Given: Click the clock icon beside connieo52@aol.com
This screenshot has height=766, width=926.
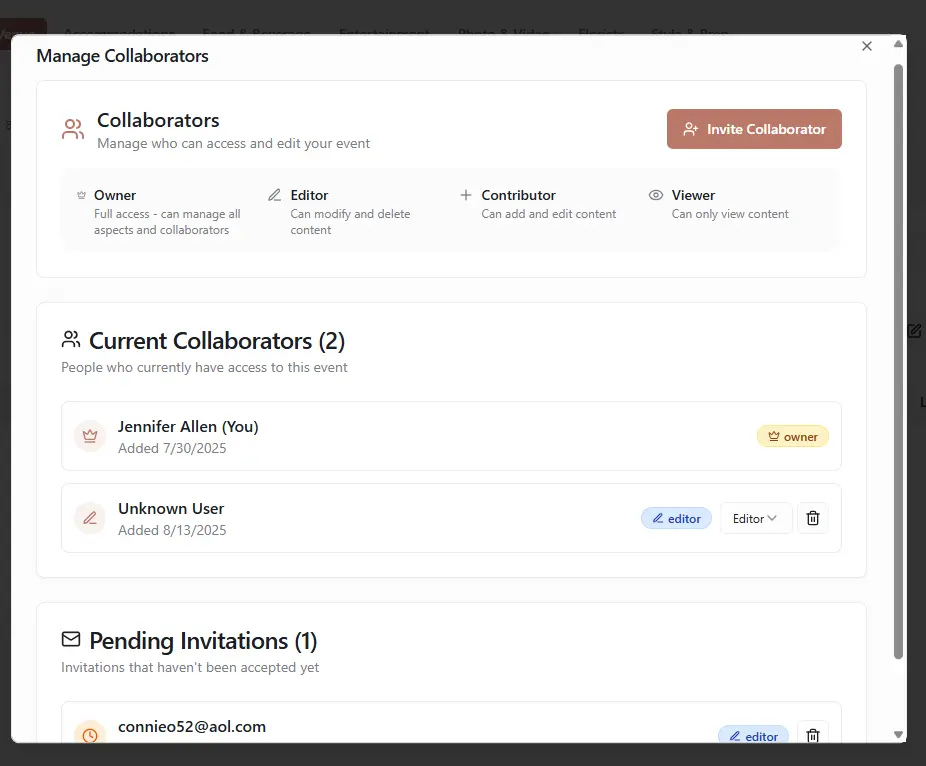Looking at the screenshot, I should pyautogui.click(x=90, y=736).
